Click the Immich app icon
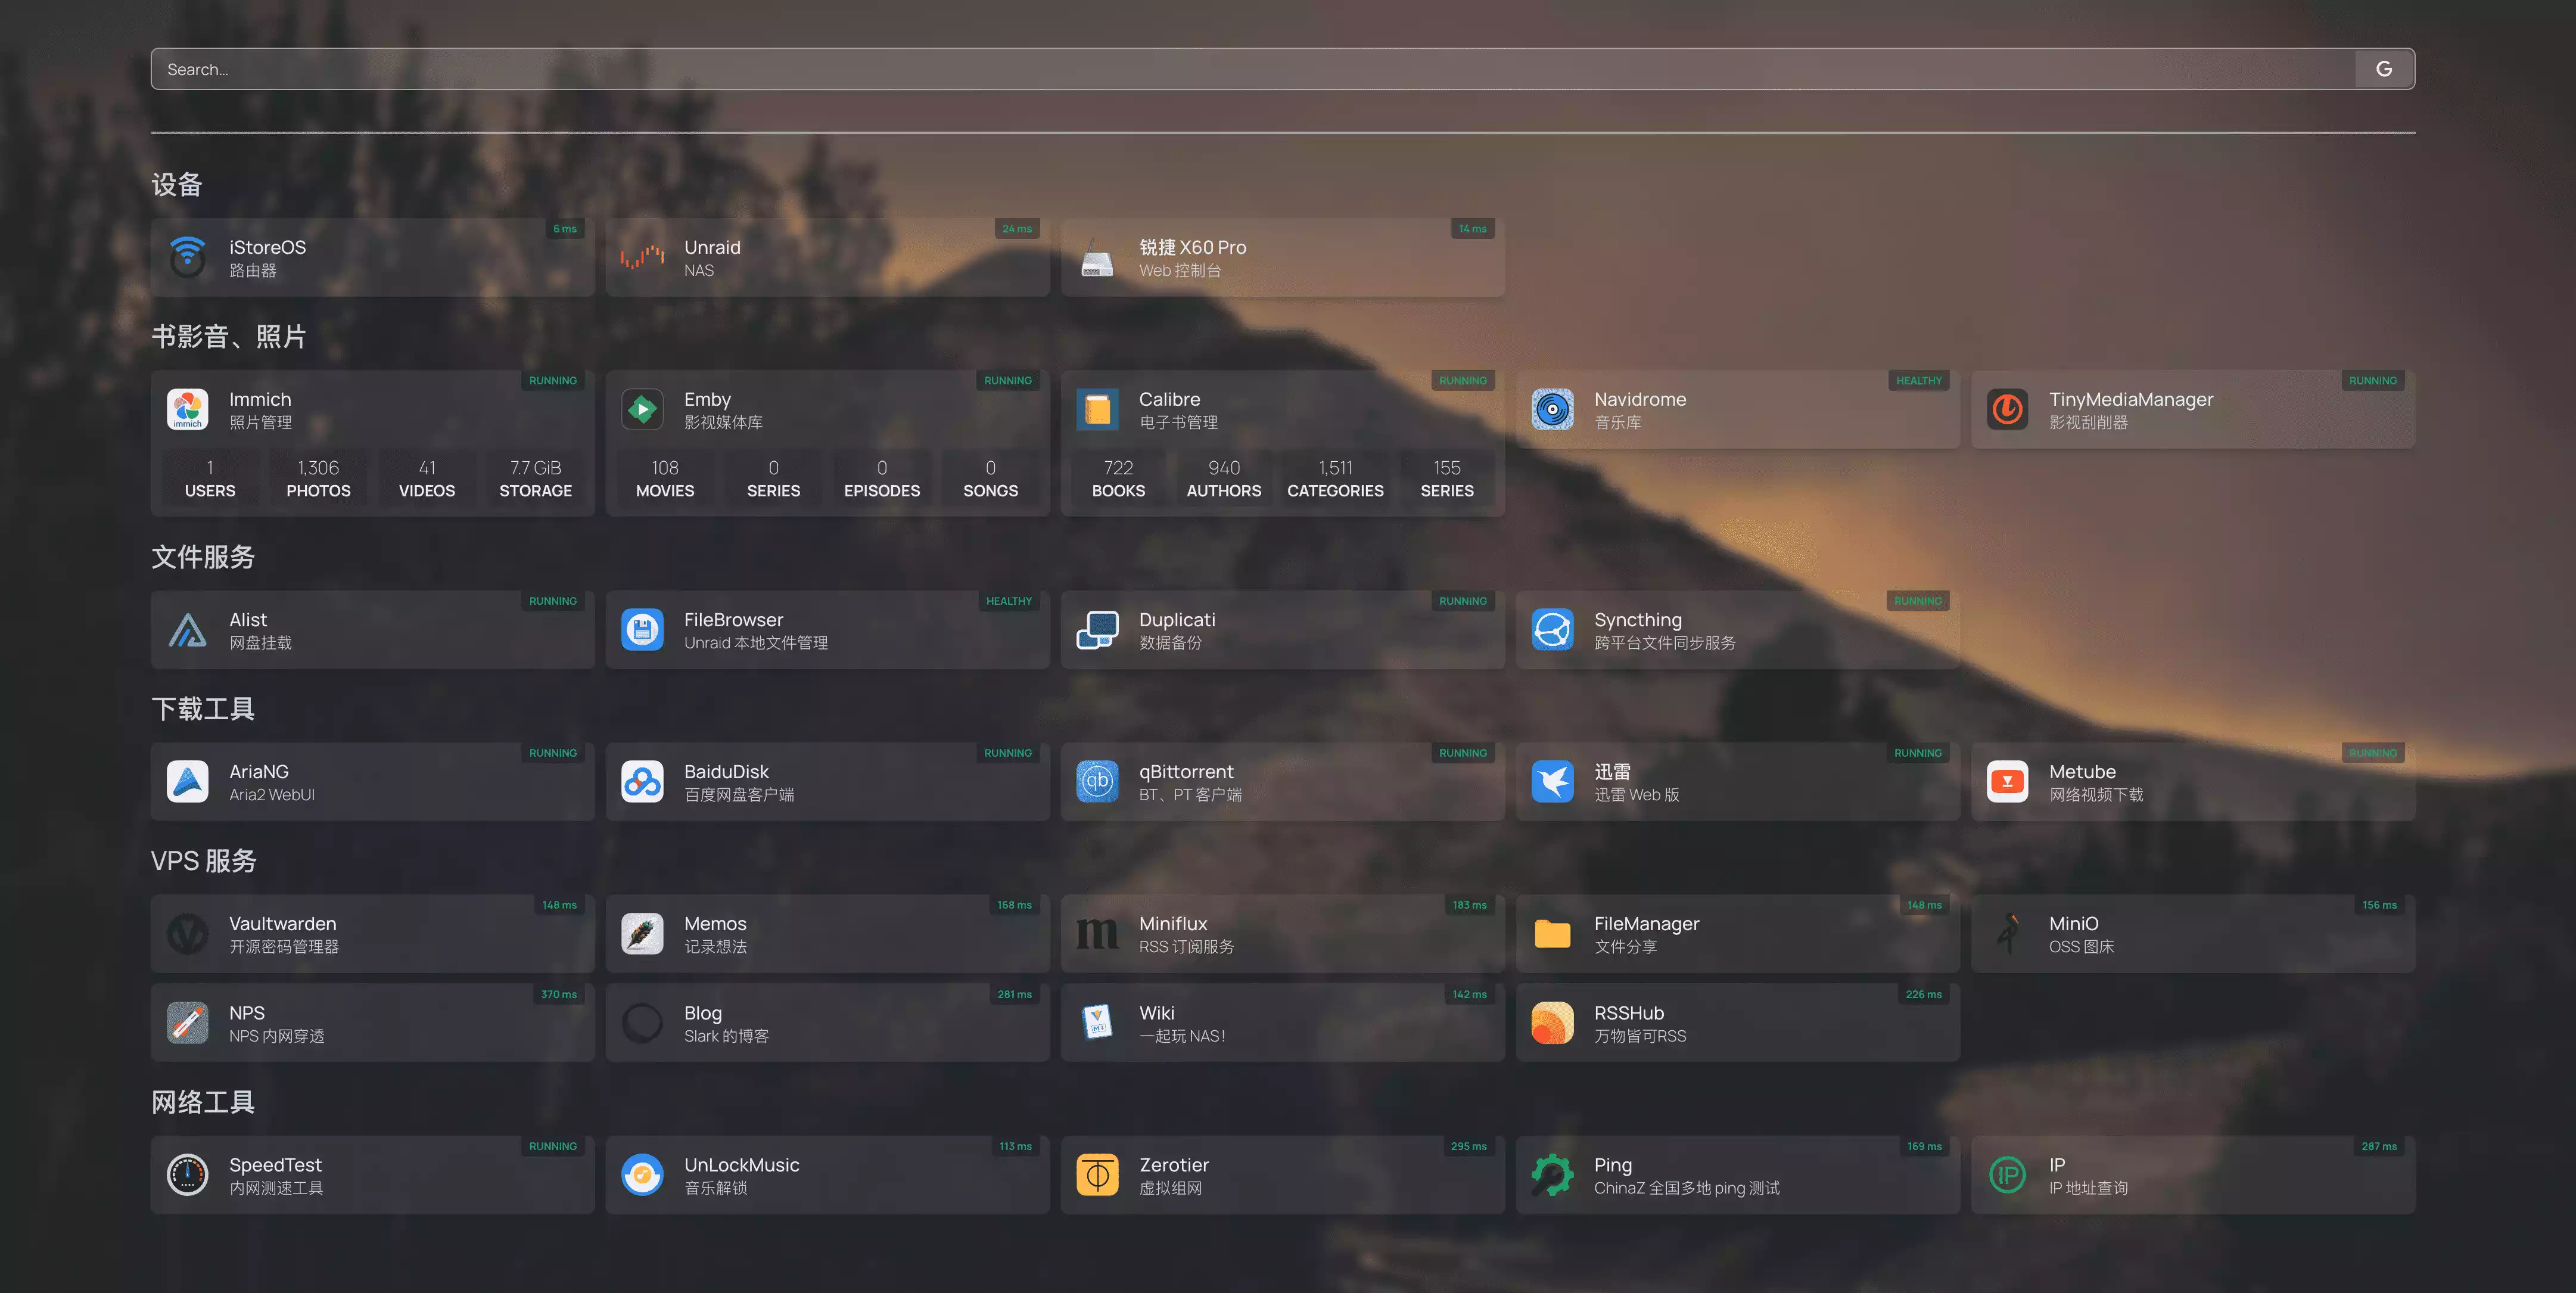 click(187, 410)
